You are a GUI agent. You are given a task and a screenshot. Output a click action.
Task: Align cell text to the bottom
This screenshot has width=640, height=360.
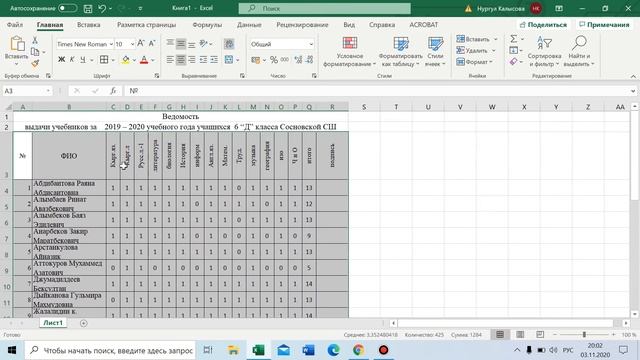(191, 43)
